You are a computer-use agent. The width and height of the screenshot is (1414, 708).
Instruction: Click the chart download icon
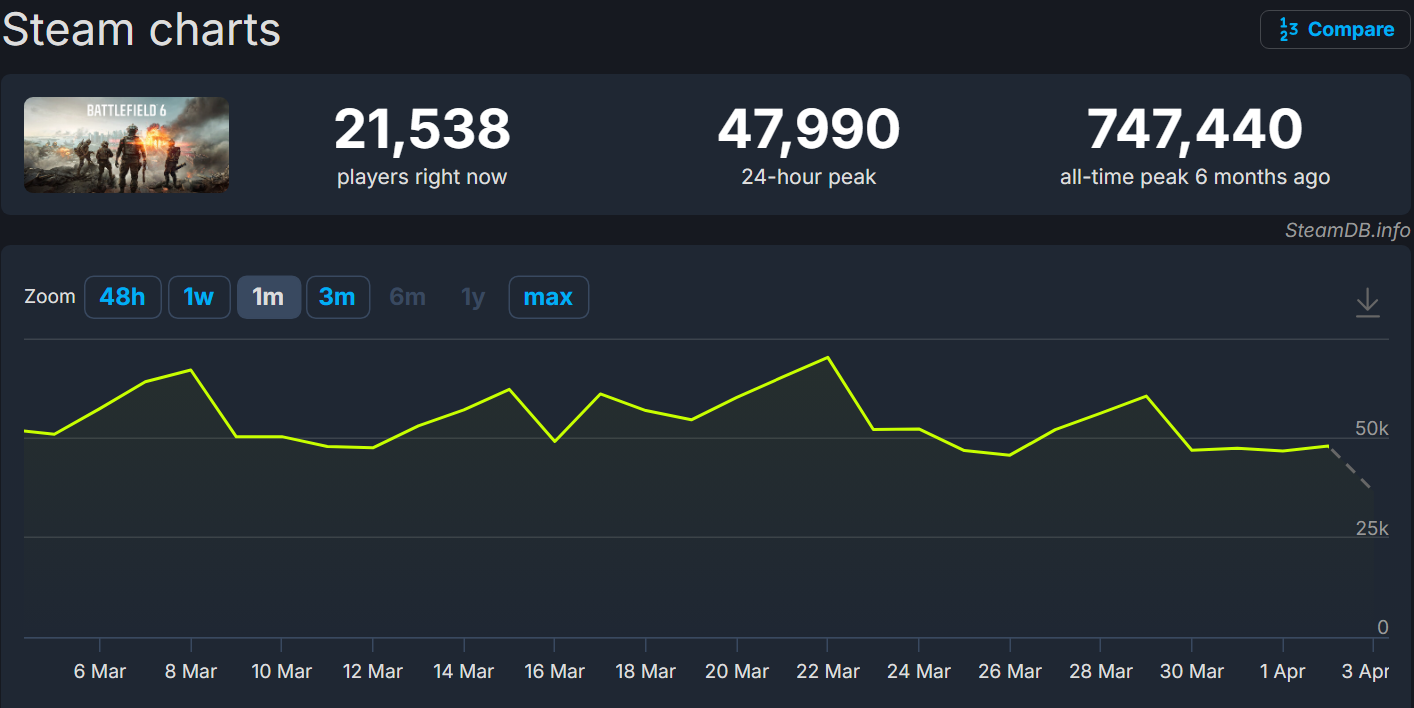pyautogui.click(x=1367, y=302)
